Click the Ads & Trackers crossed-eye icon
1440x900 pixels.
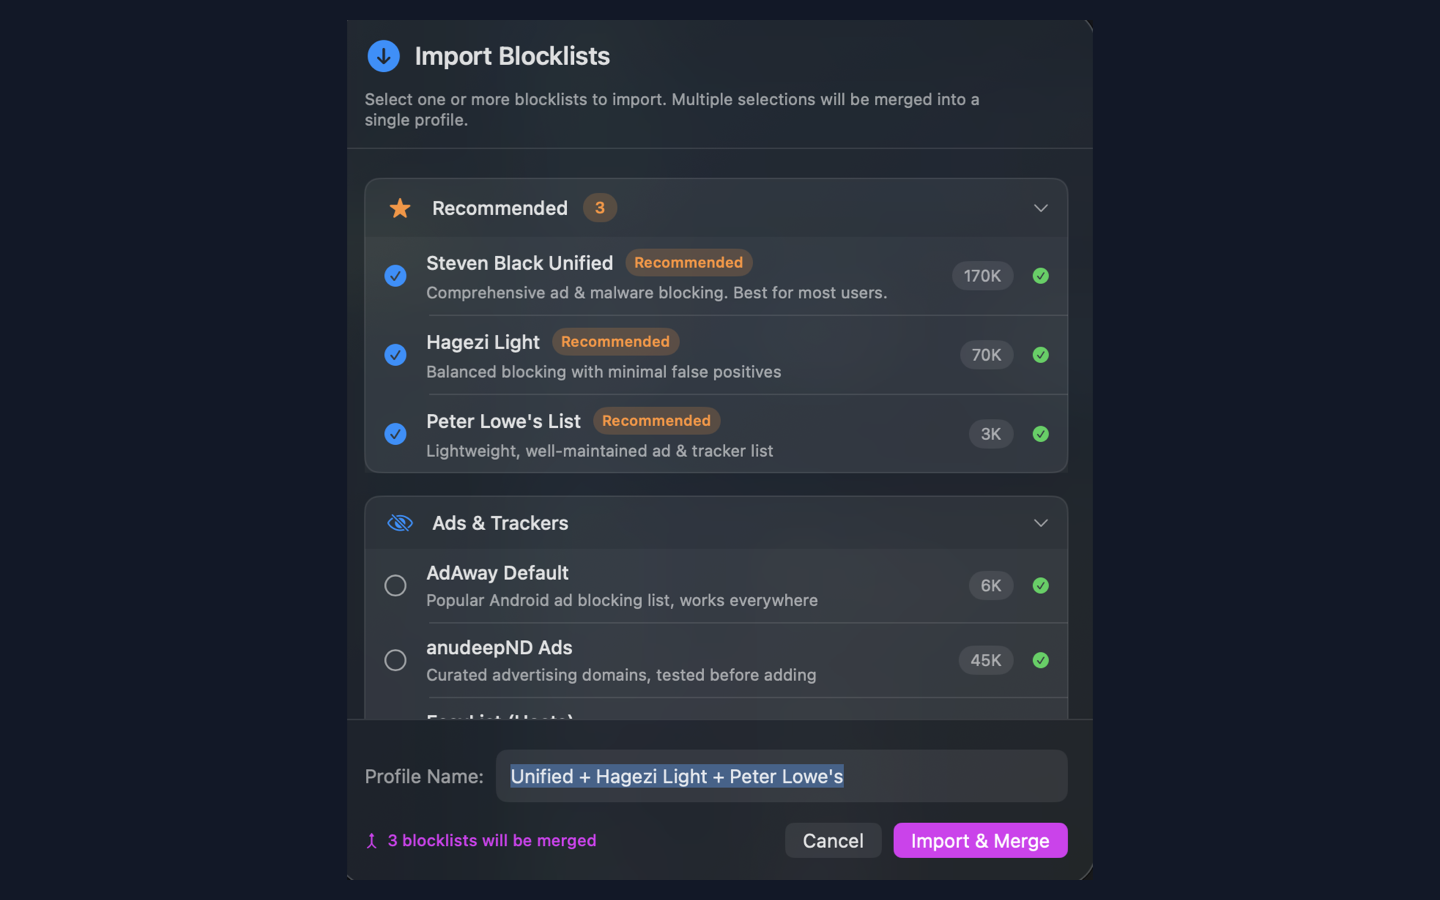pos(400,523)
